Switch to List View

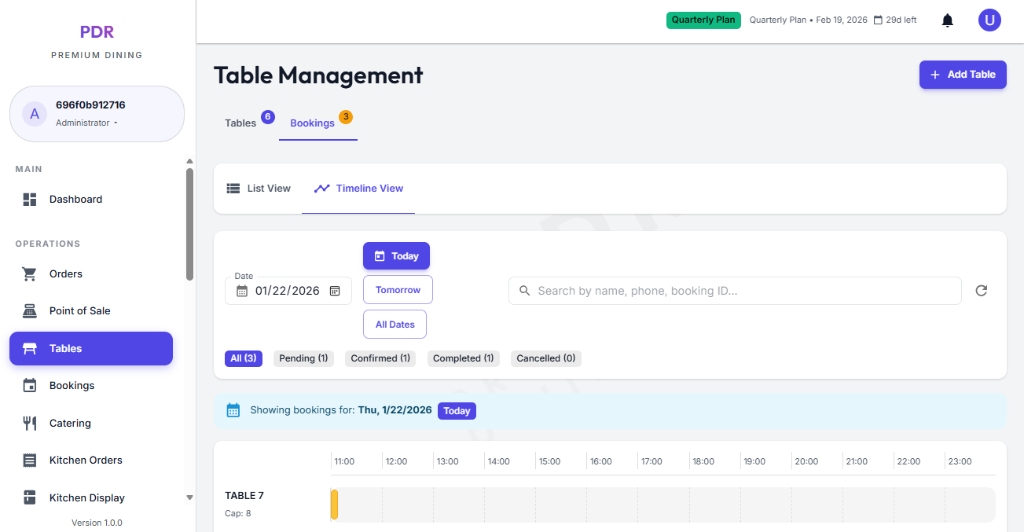[x=259, y=188]
